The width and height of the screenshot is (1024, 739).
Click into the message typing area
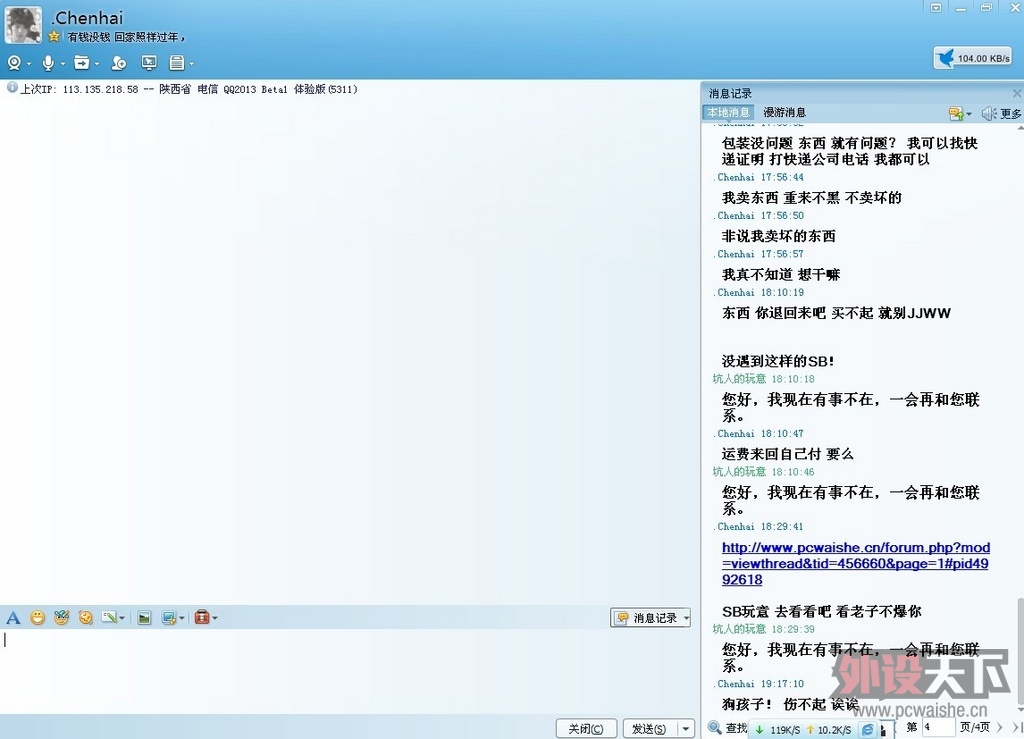(349, 671)
